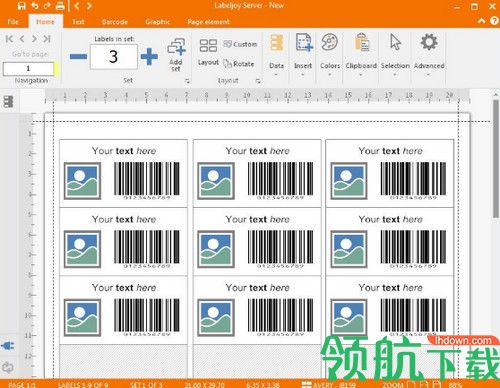This screenshot has height=388, width=500.
Task: Minimize the Labeljoy window
Action: click(457, 7)
